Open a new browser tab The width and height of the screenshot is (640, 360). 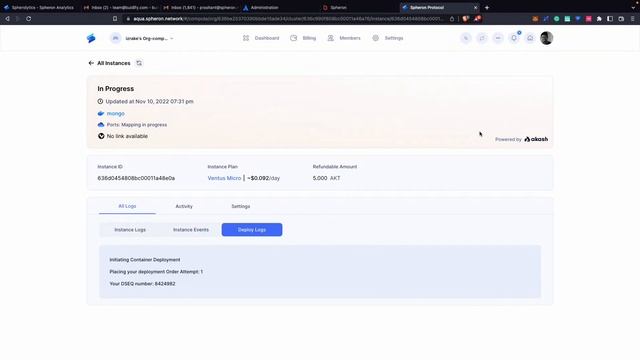(x=487, y=7)
